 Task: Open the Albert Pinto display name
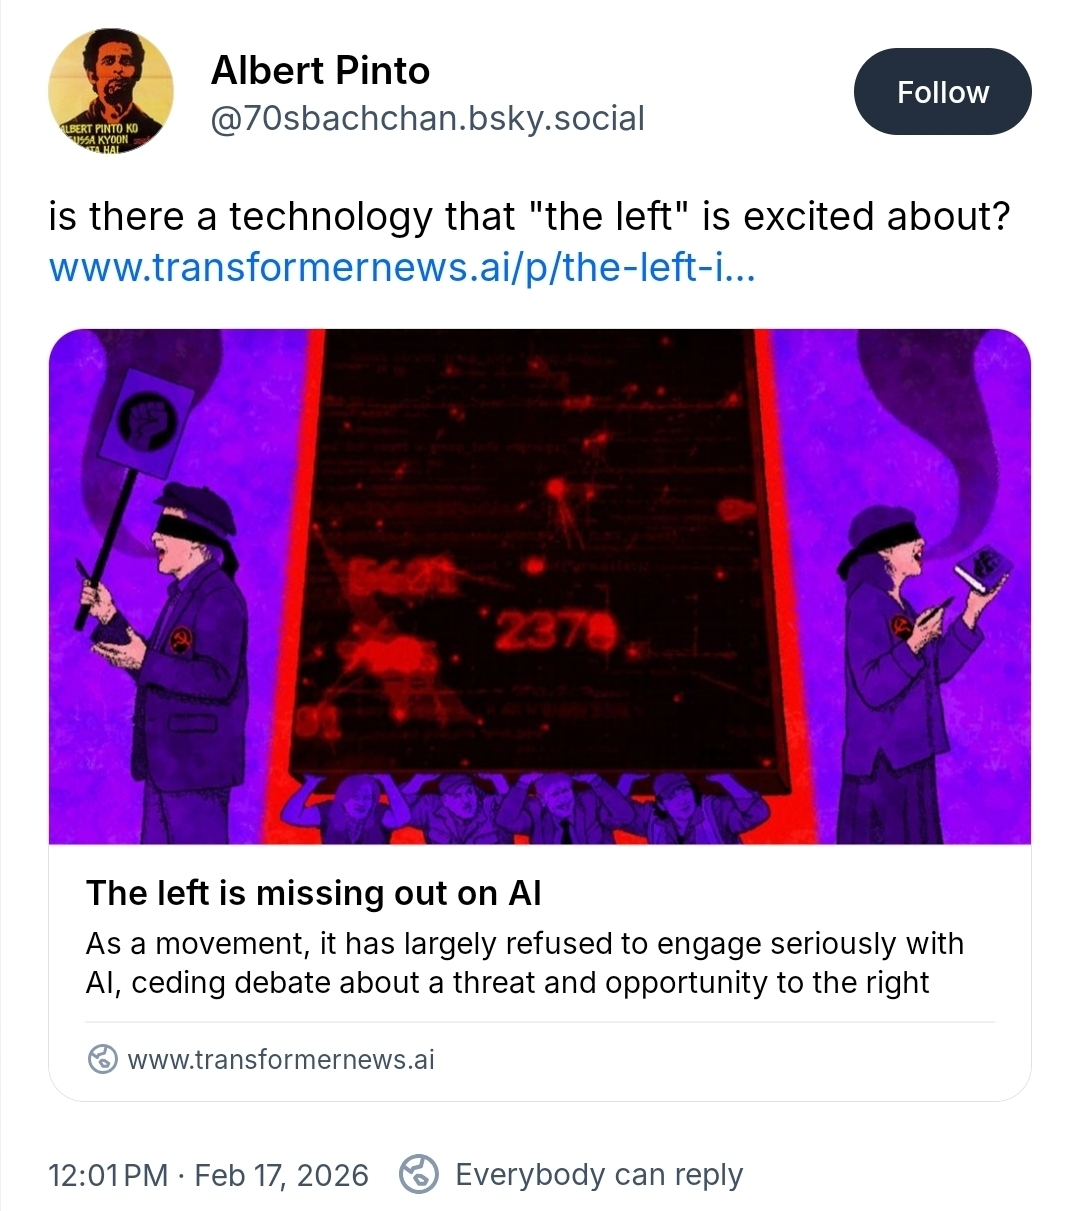(320, 70)
